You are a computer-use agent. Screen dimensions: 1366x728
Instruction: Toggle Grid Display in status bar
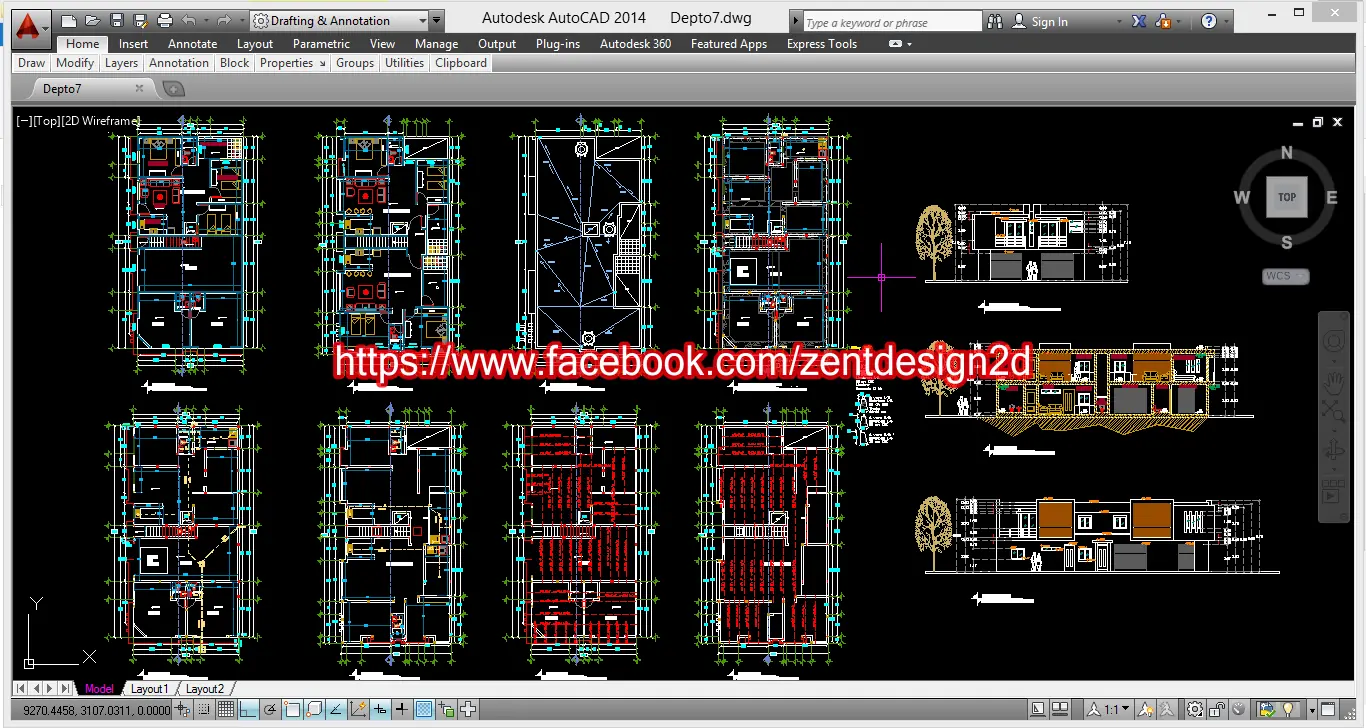click(226, 710)
